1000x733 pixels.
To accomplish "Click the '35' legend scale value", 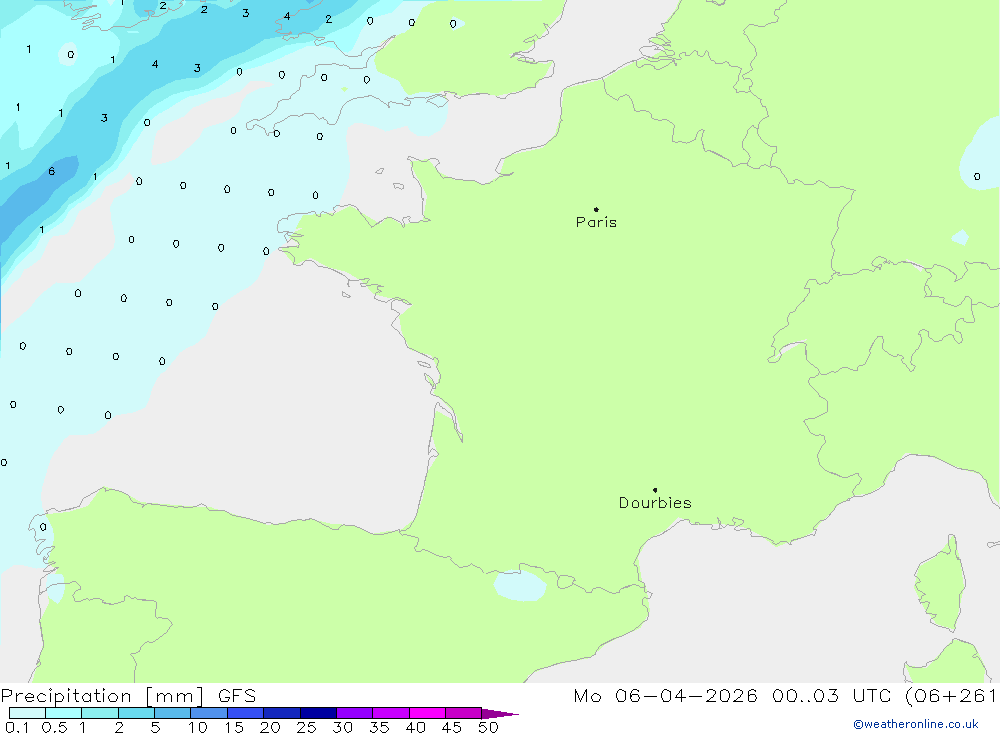I will (x=379, y=727).
